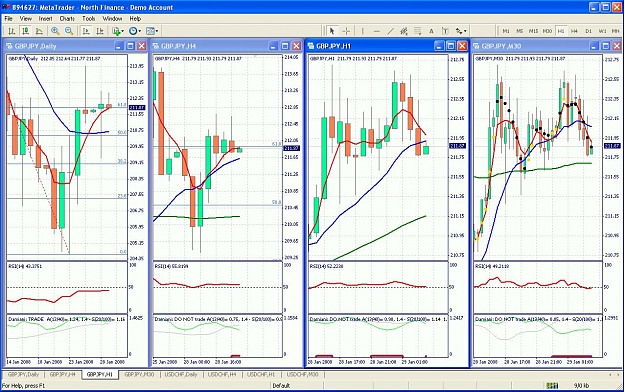Click the GBPJPY,M30 window title icon

click(476, 46)
